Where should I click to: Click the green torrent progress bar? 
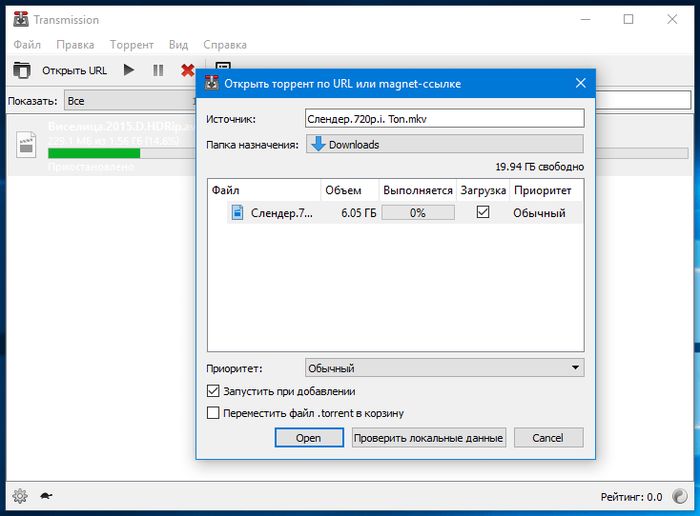pyautogui.click(x=94, y=153)
